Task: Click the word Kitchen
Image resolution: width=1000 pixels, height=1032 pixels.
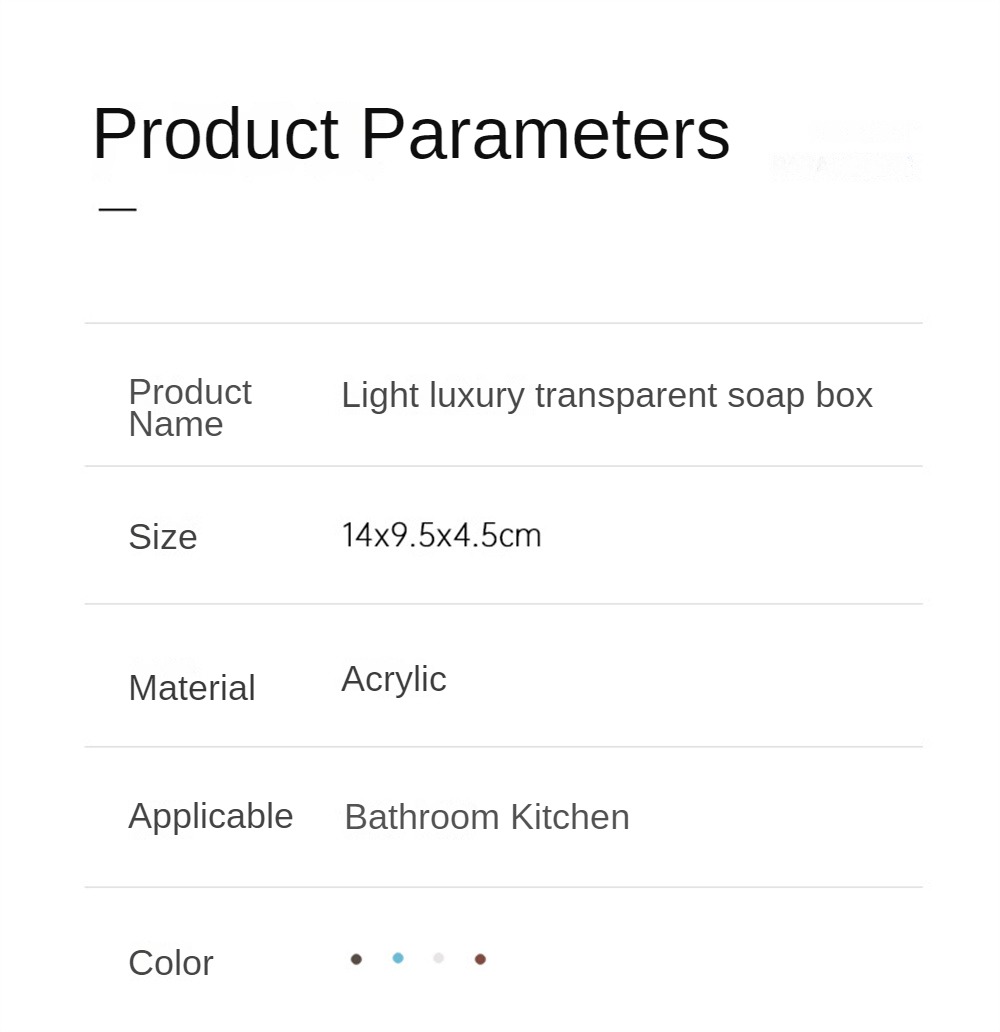Action: pos(570,817)
